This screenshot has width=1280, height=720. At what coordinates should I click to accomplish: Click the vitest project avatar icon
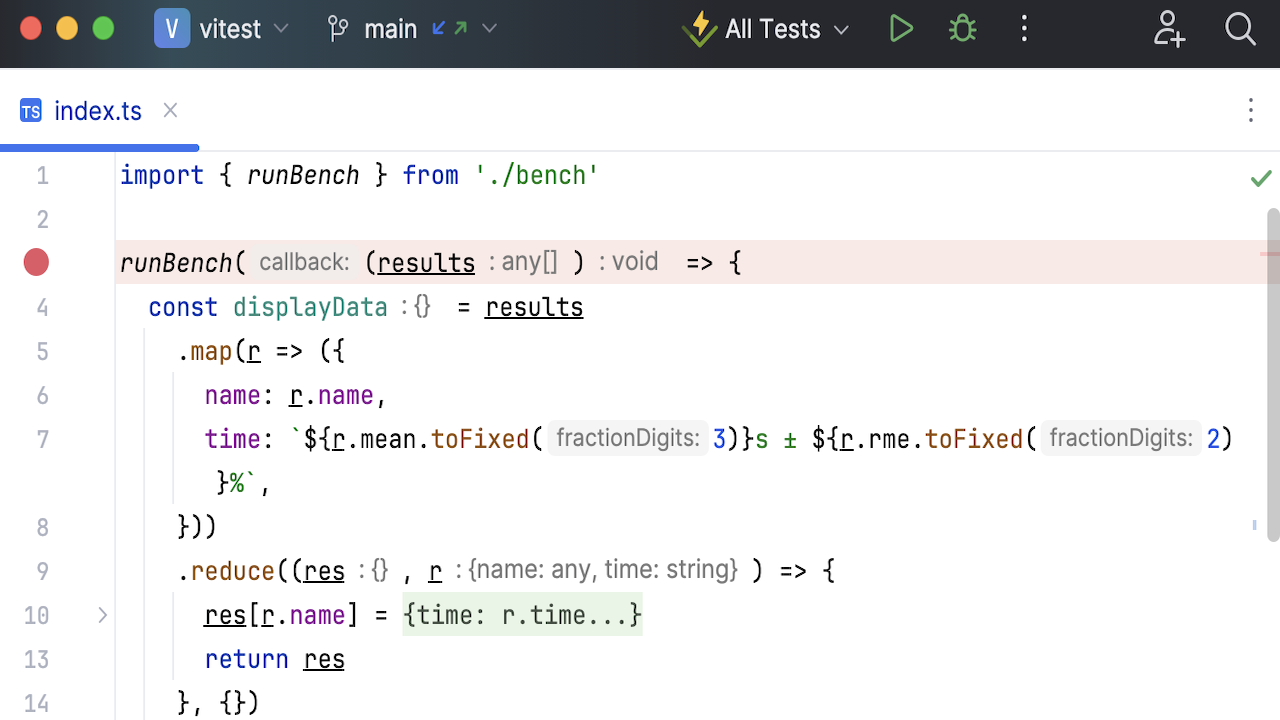[171, 28]
